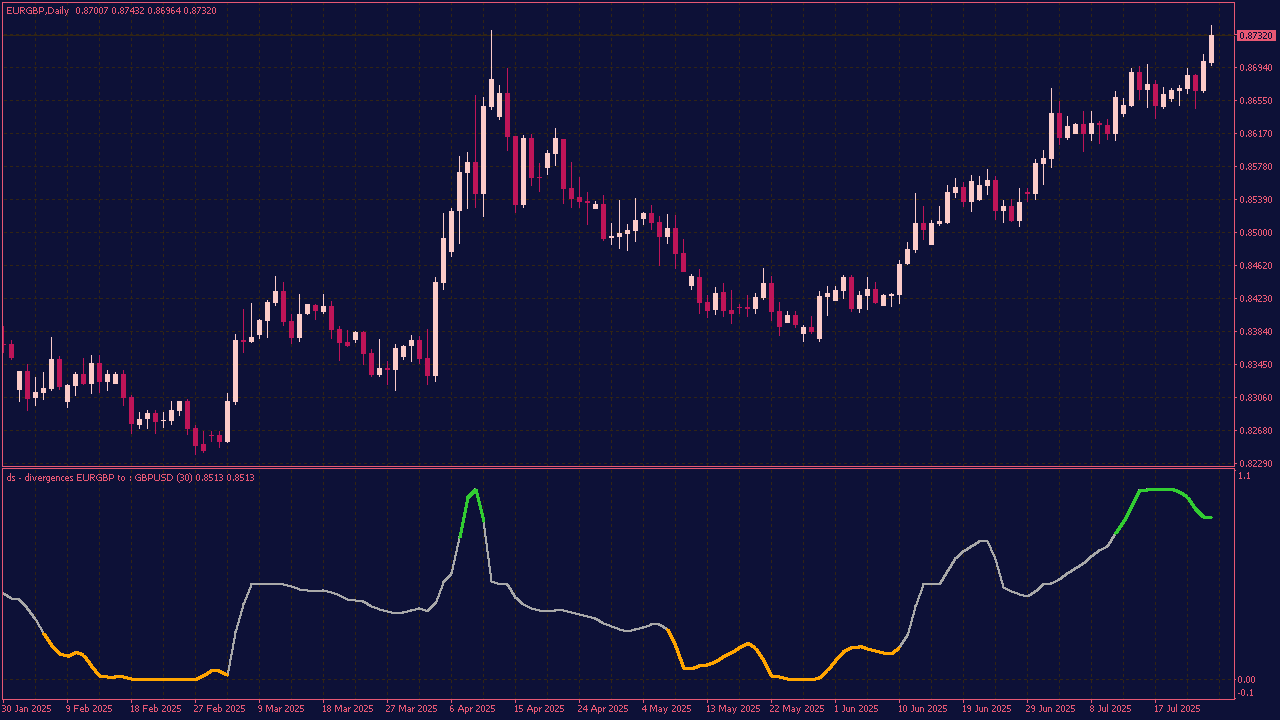Click the 30 Jan 2025 date label

pos(27,709)
